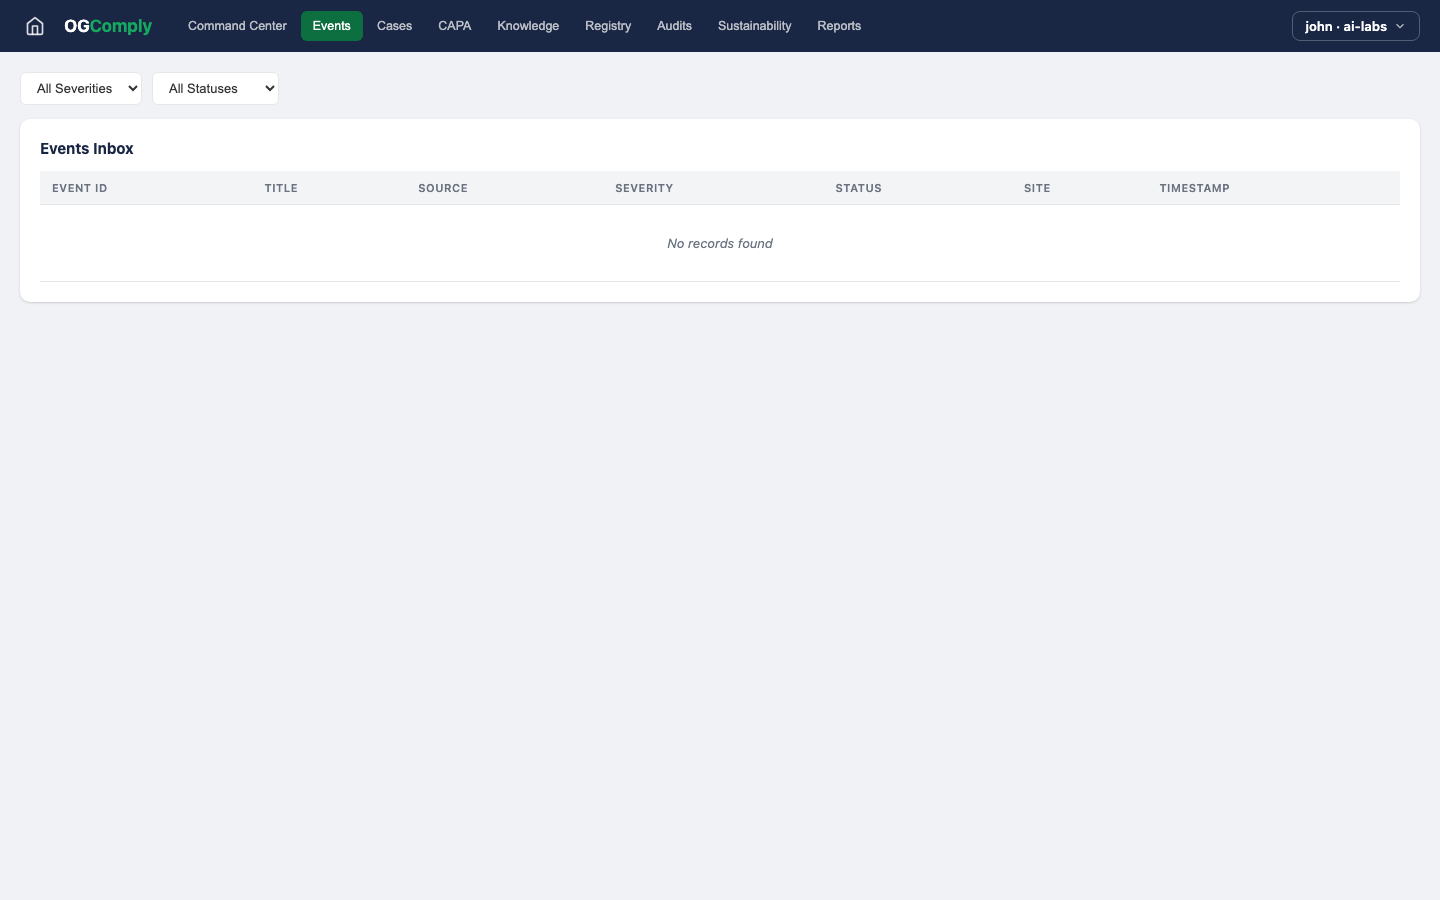Click the Event ID column header
The image size is (1440, 900).
tap(80, 188)
